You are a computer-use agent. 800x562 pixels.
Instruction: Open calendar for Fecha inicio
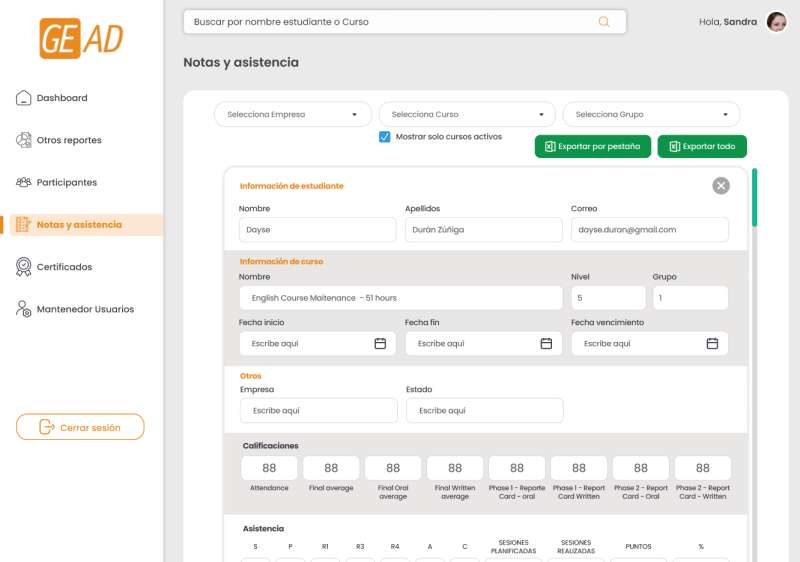point(380,344)
